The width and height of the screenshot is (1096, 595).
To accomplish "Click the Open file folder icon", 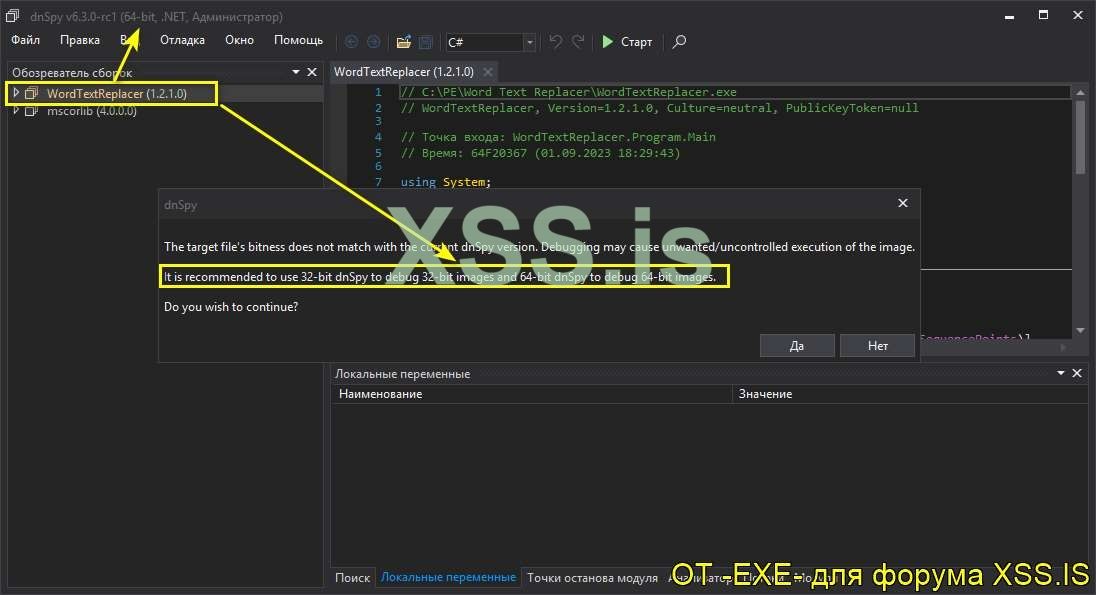I will (403, 42).
